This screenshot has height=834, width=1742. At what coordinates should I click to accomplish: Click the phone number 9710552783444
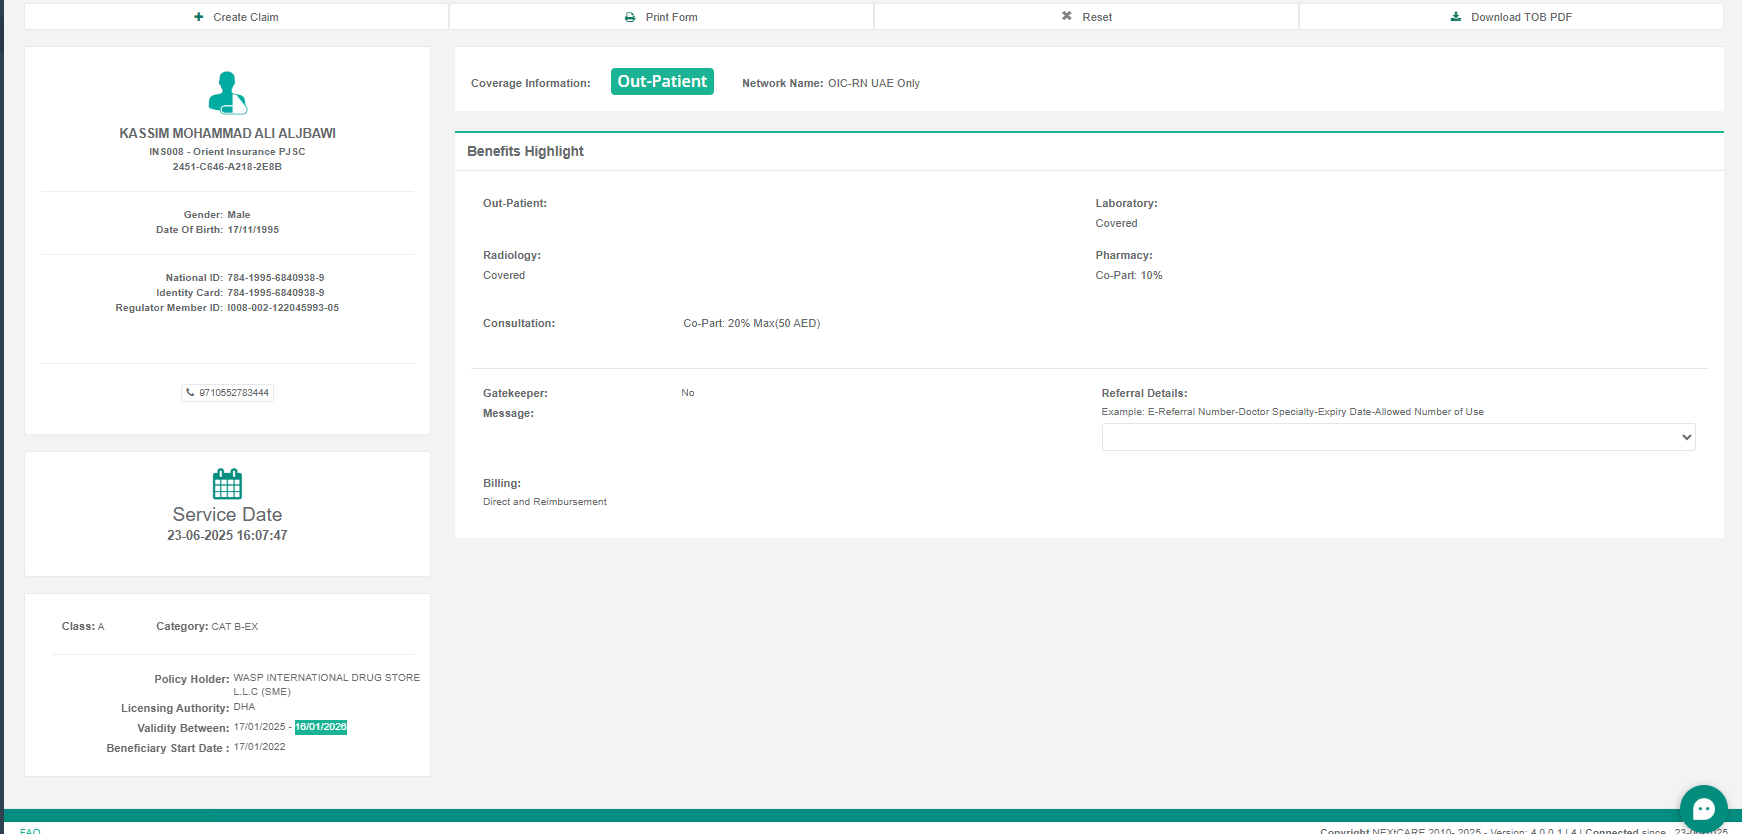(x=234, y=393)
